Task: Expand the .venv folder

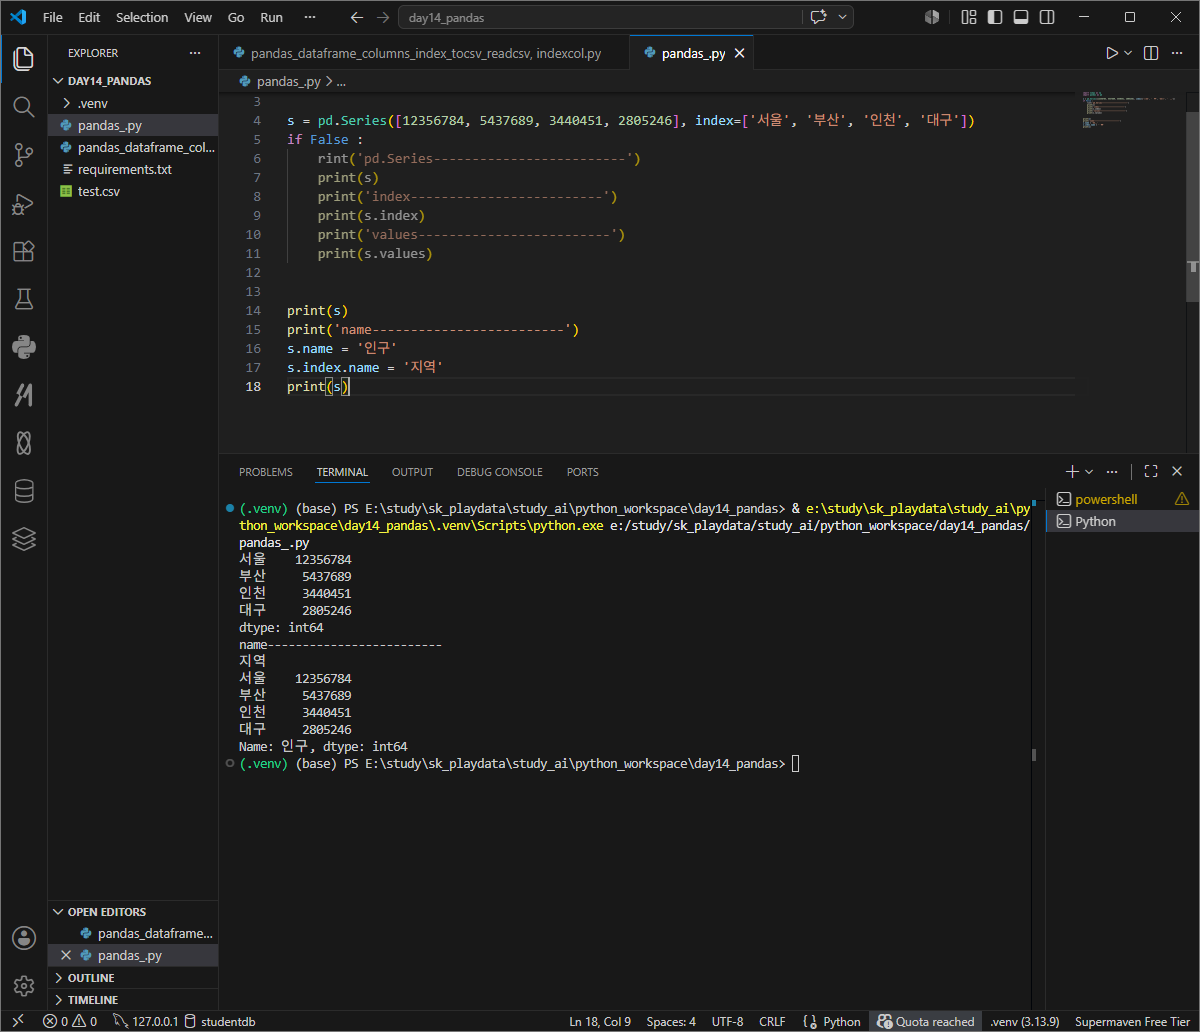Action: pyautogui.click(x=133, y=103)
